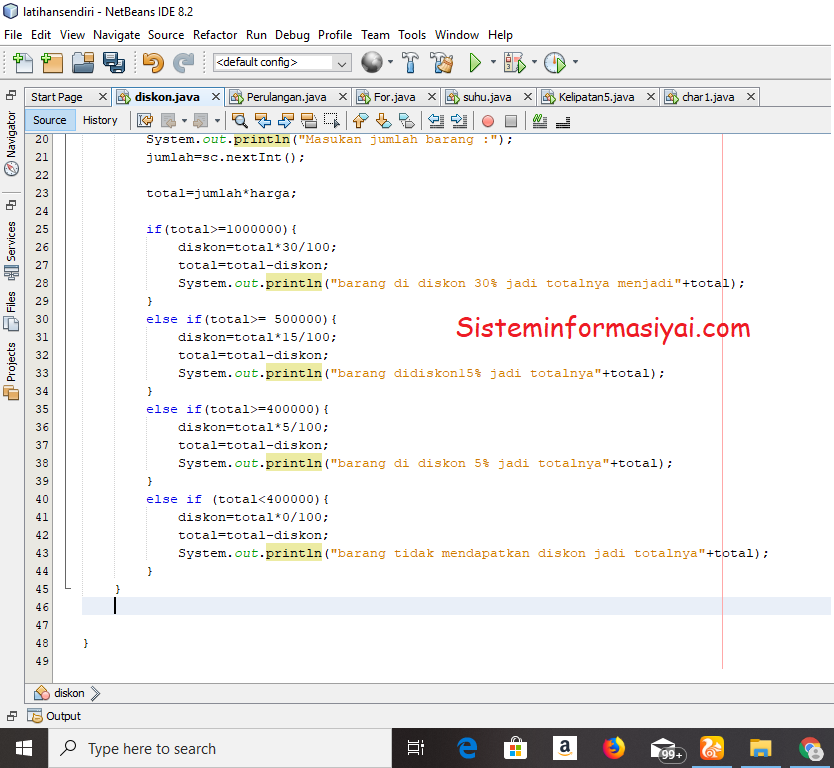Toggle Rectangular Selection mode

331,120
